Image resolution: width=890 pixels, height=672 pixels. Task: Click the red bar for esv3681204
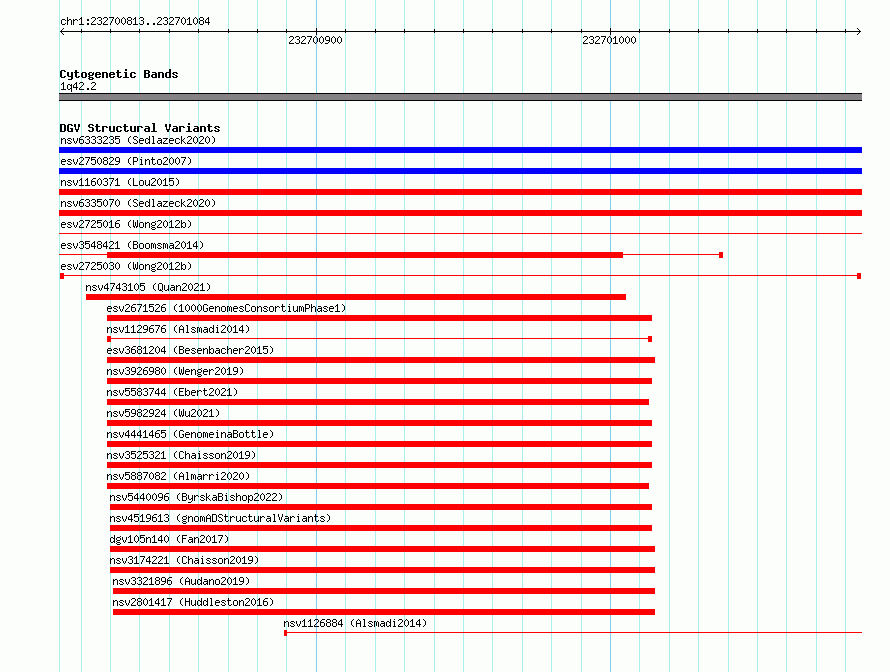point(381,360)
